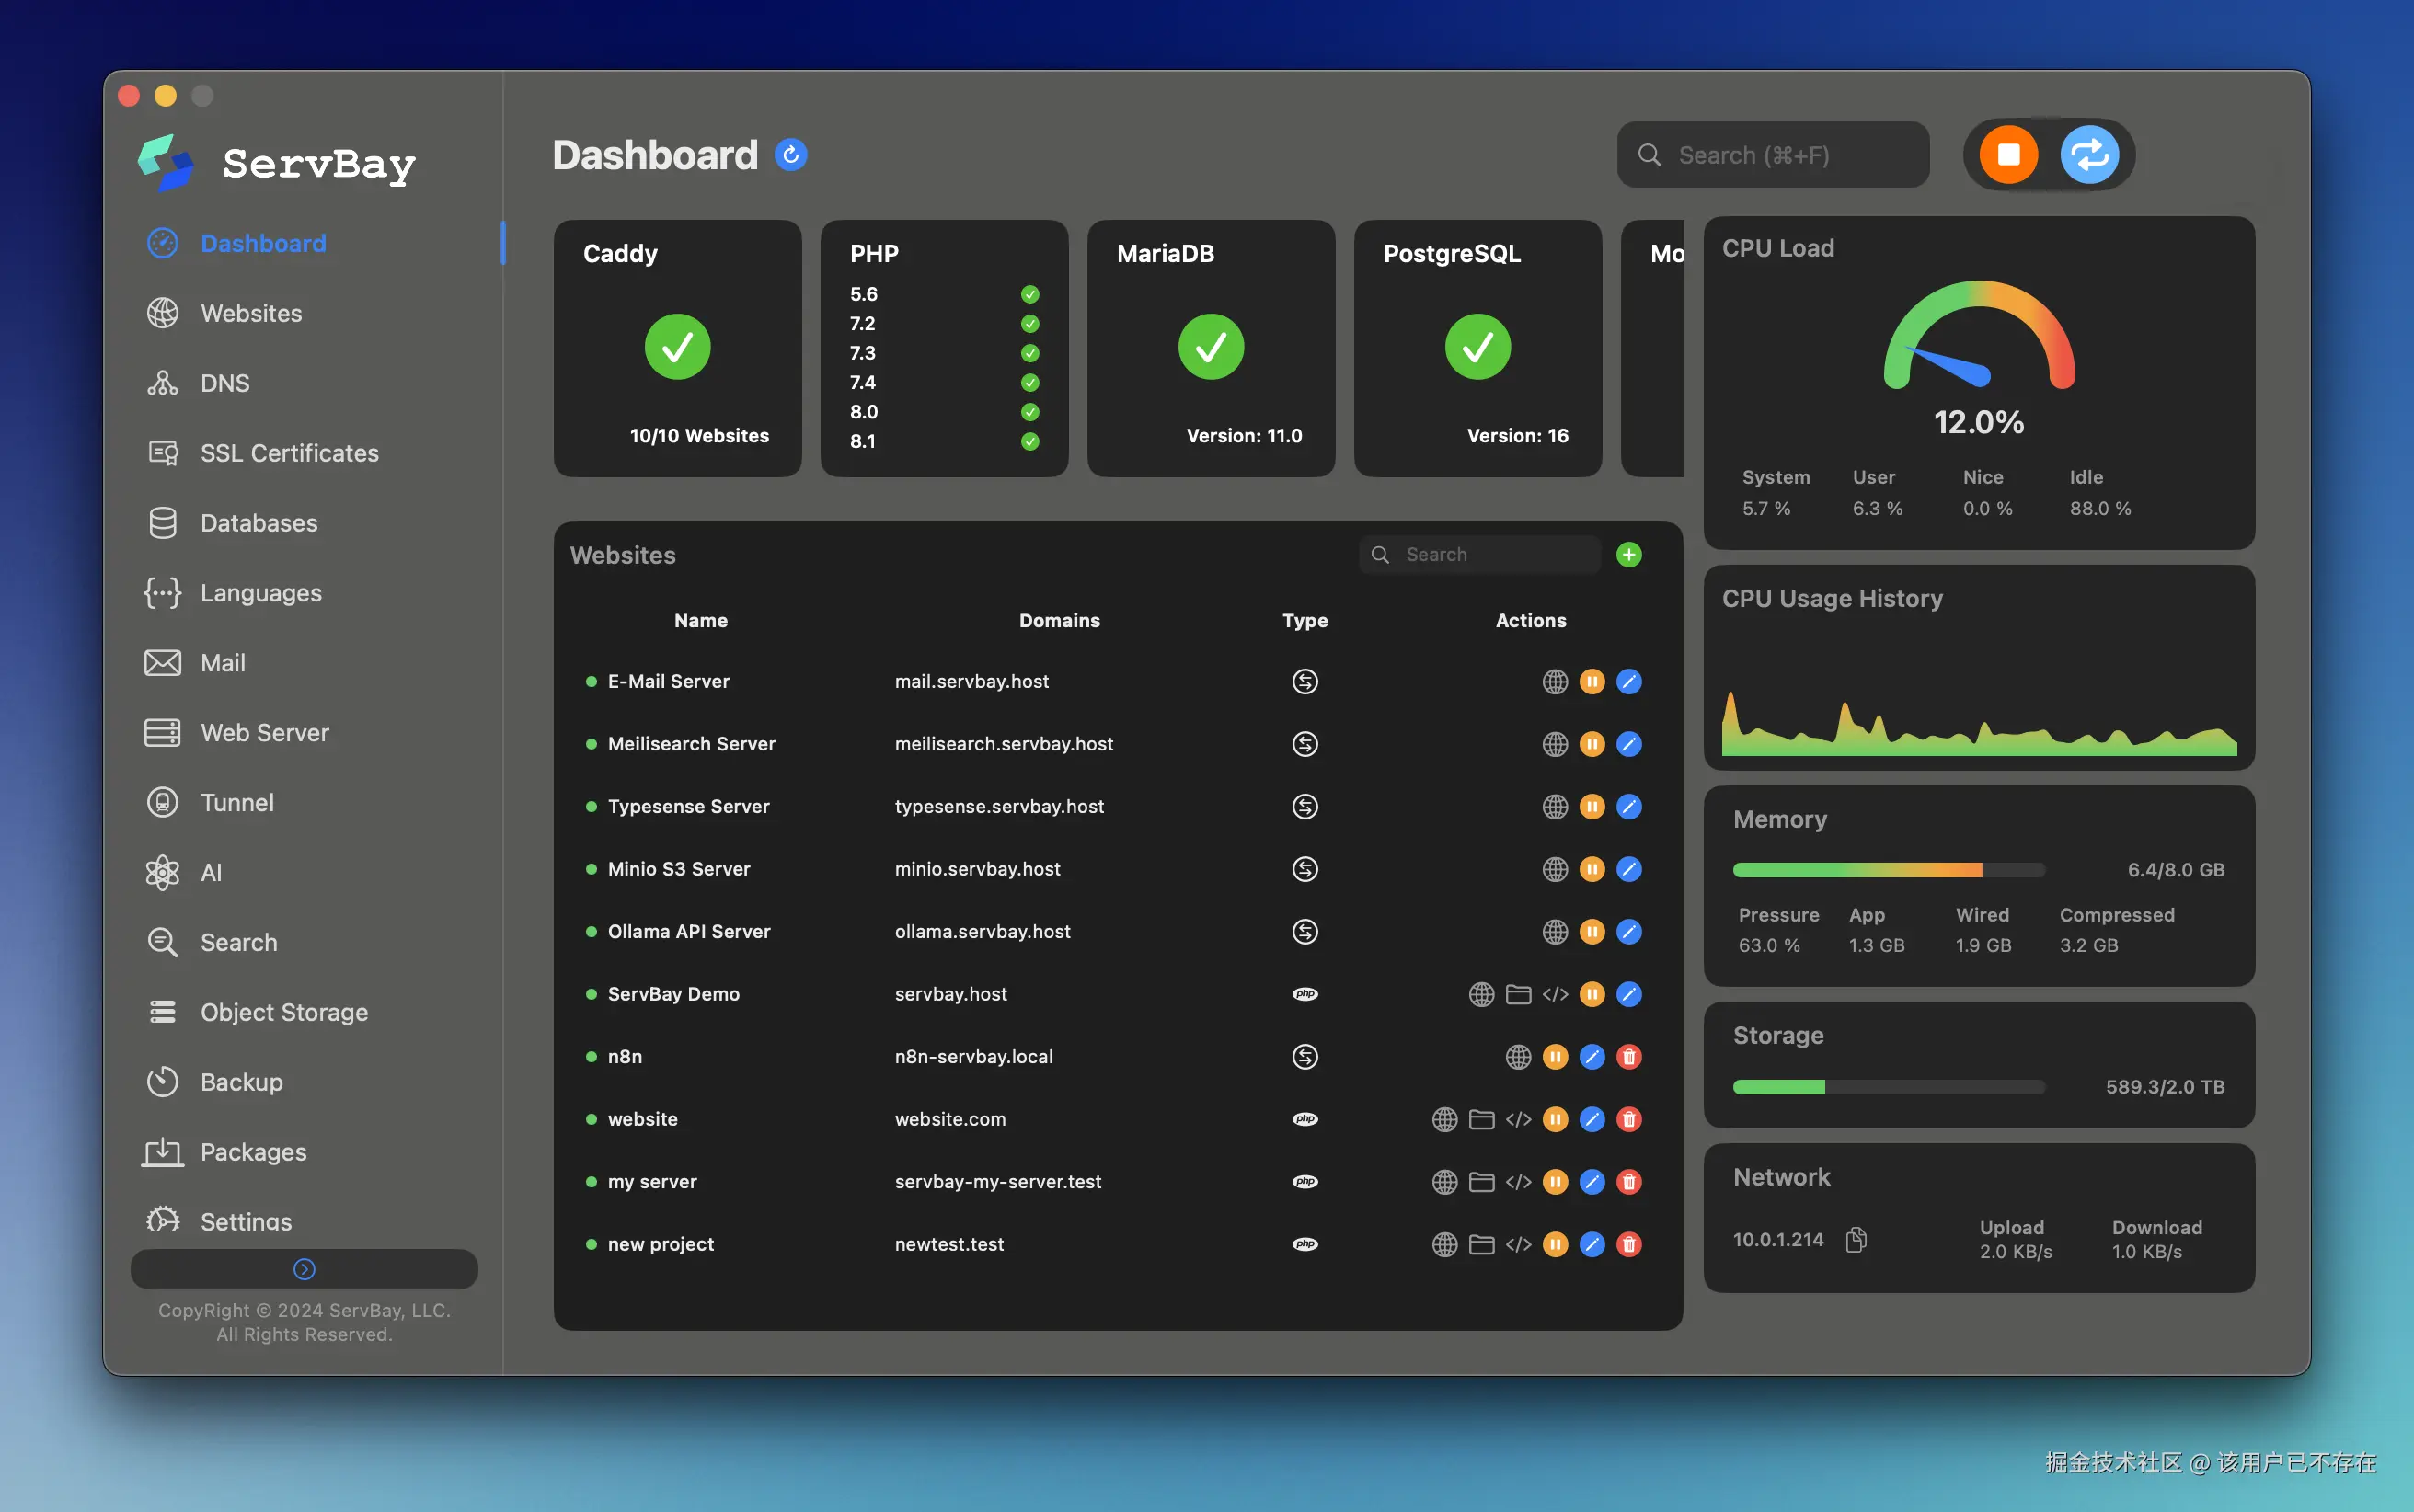2414x1512 pixels.
Task: Open ServBay Demo root folder icon
Action: click(x=1518, y=994)
